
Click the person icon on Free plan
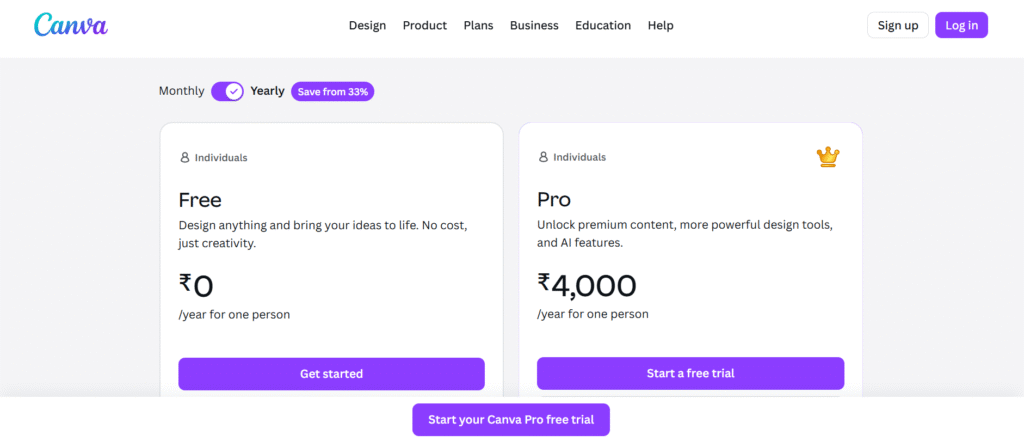click(184, 158)
